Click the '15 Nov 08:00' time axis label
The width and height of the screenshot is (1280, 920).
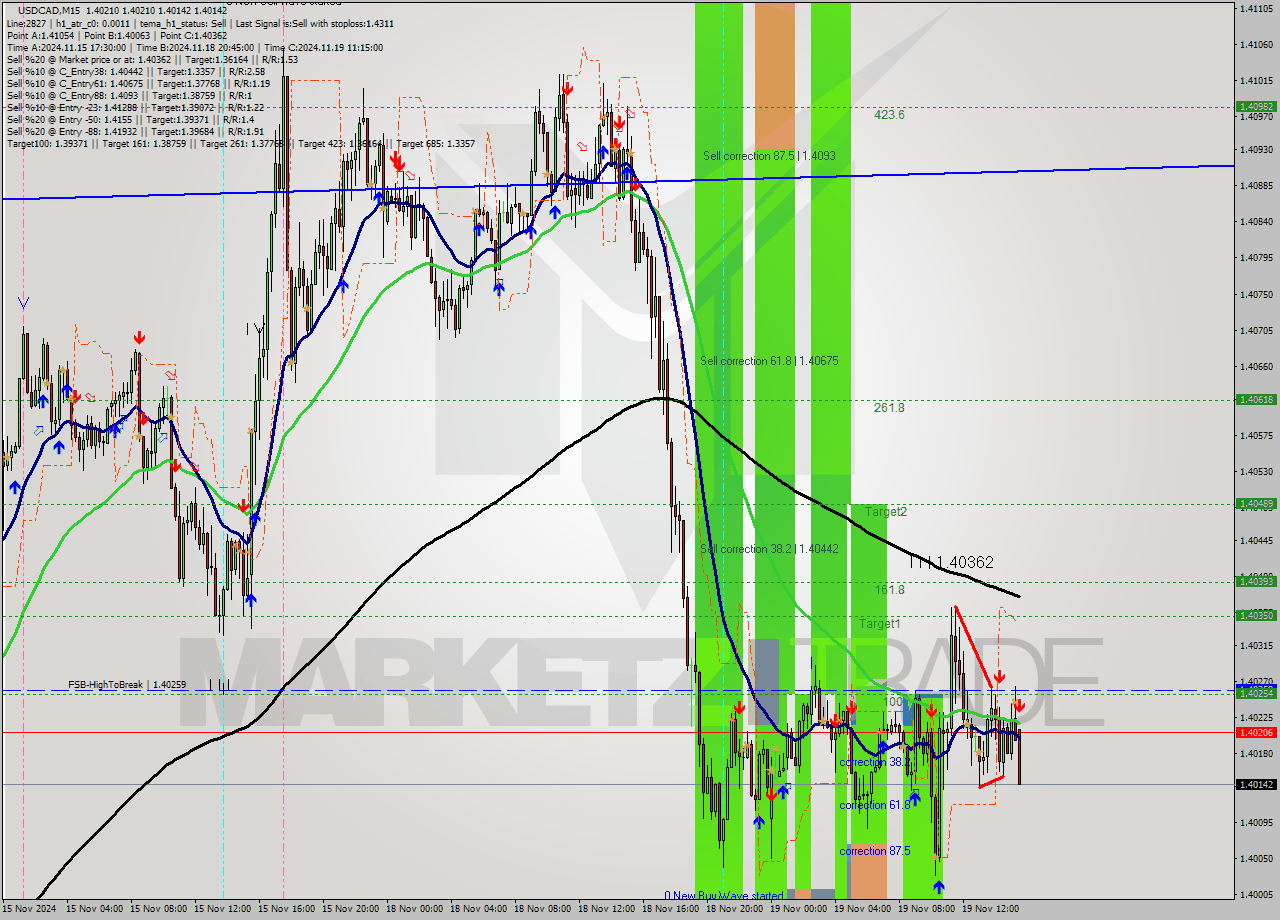click(159, 909)
